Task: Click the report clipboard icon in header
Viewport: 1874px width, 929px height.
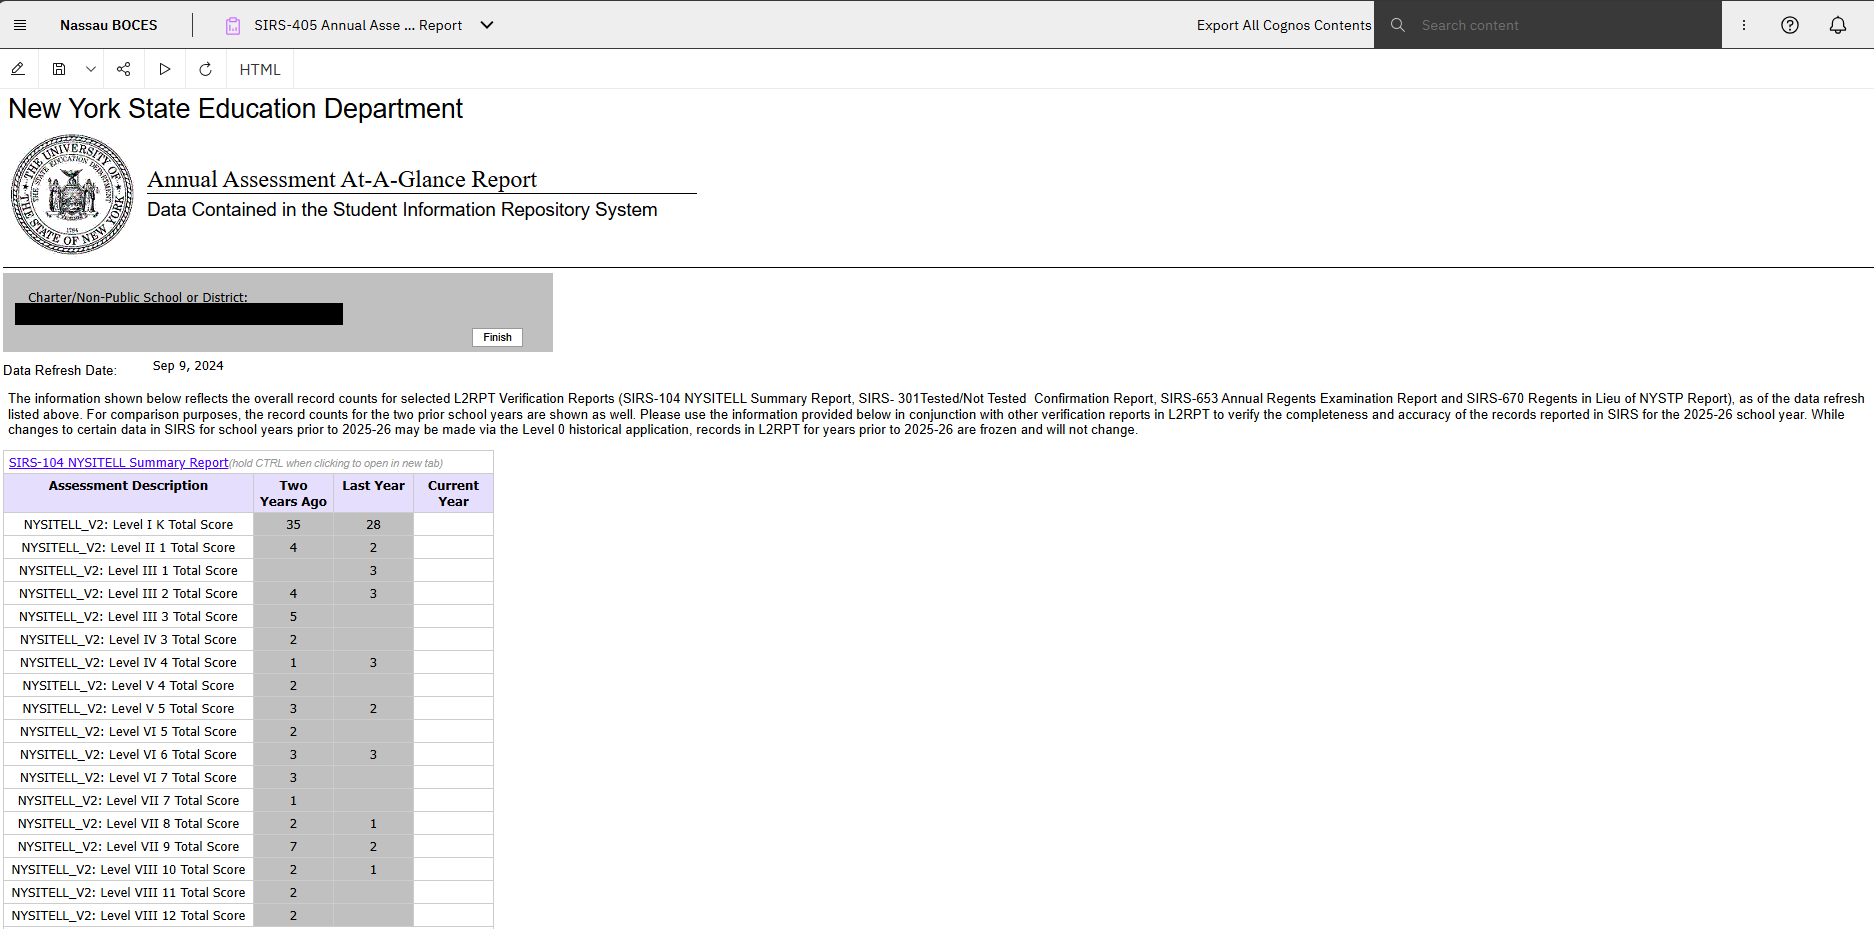Action: coord(233,25)
